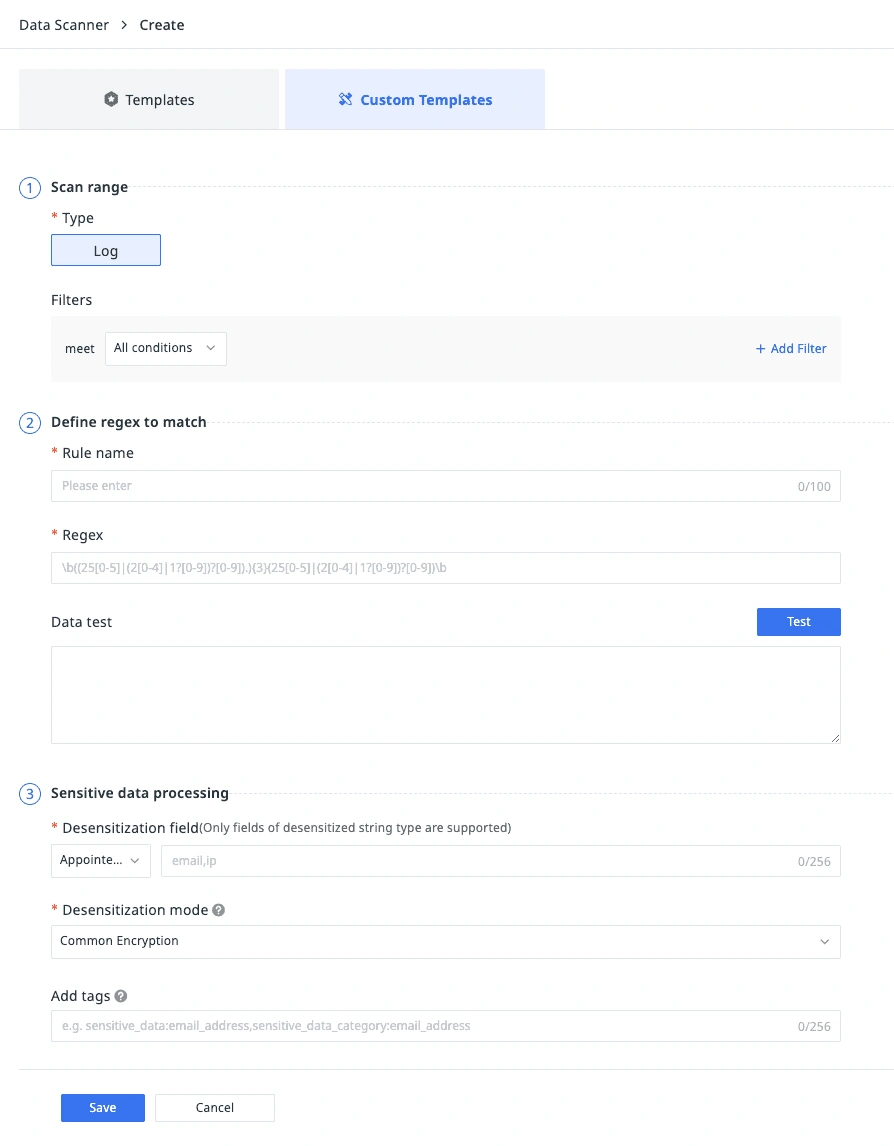Click the Save button
The image size is (894, 1146).
(x=103, y=1108)
